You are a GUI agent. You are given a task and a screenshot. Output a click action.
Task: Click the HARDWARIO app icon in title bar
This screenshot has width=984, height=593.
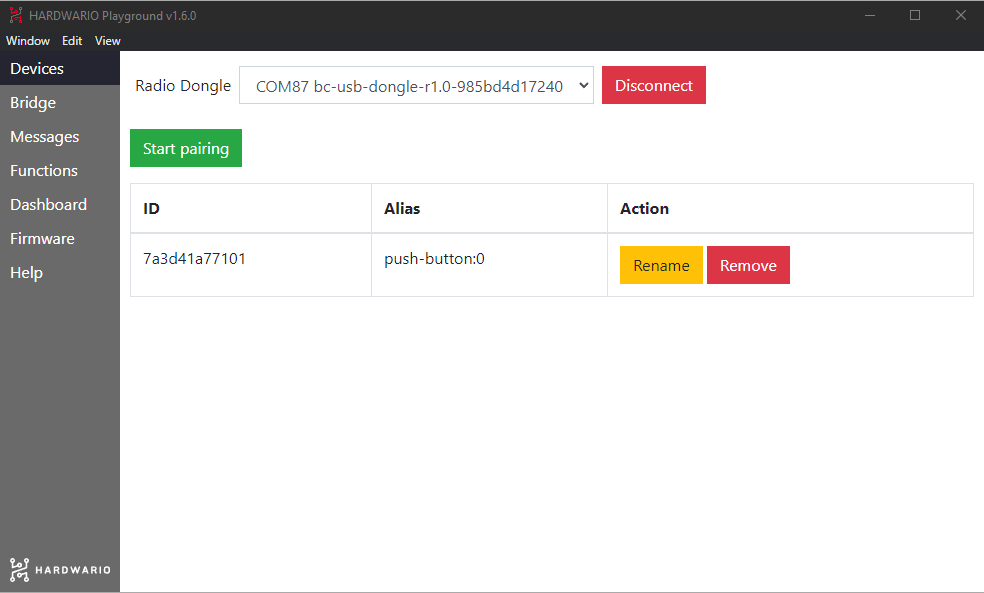pos(16,16)
